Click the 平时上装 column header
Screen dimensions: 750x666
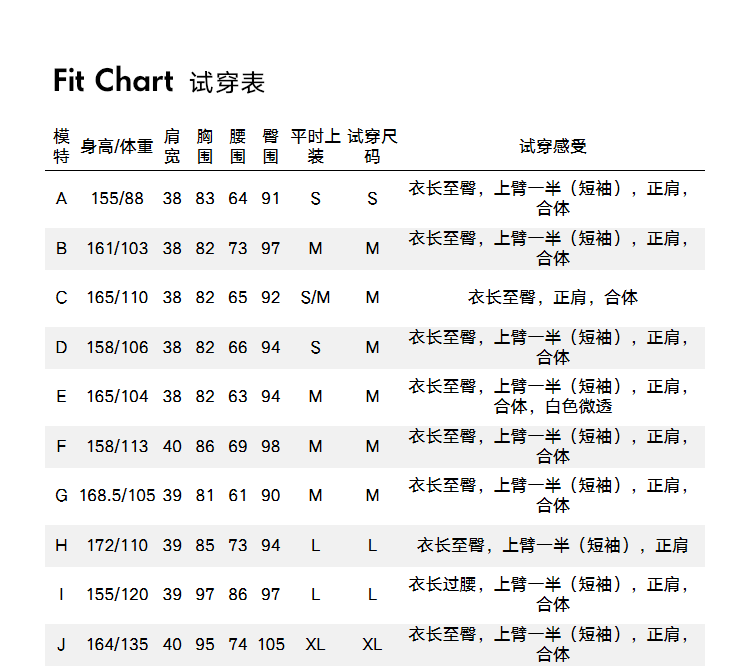[x=316, y=146]
